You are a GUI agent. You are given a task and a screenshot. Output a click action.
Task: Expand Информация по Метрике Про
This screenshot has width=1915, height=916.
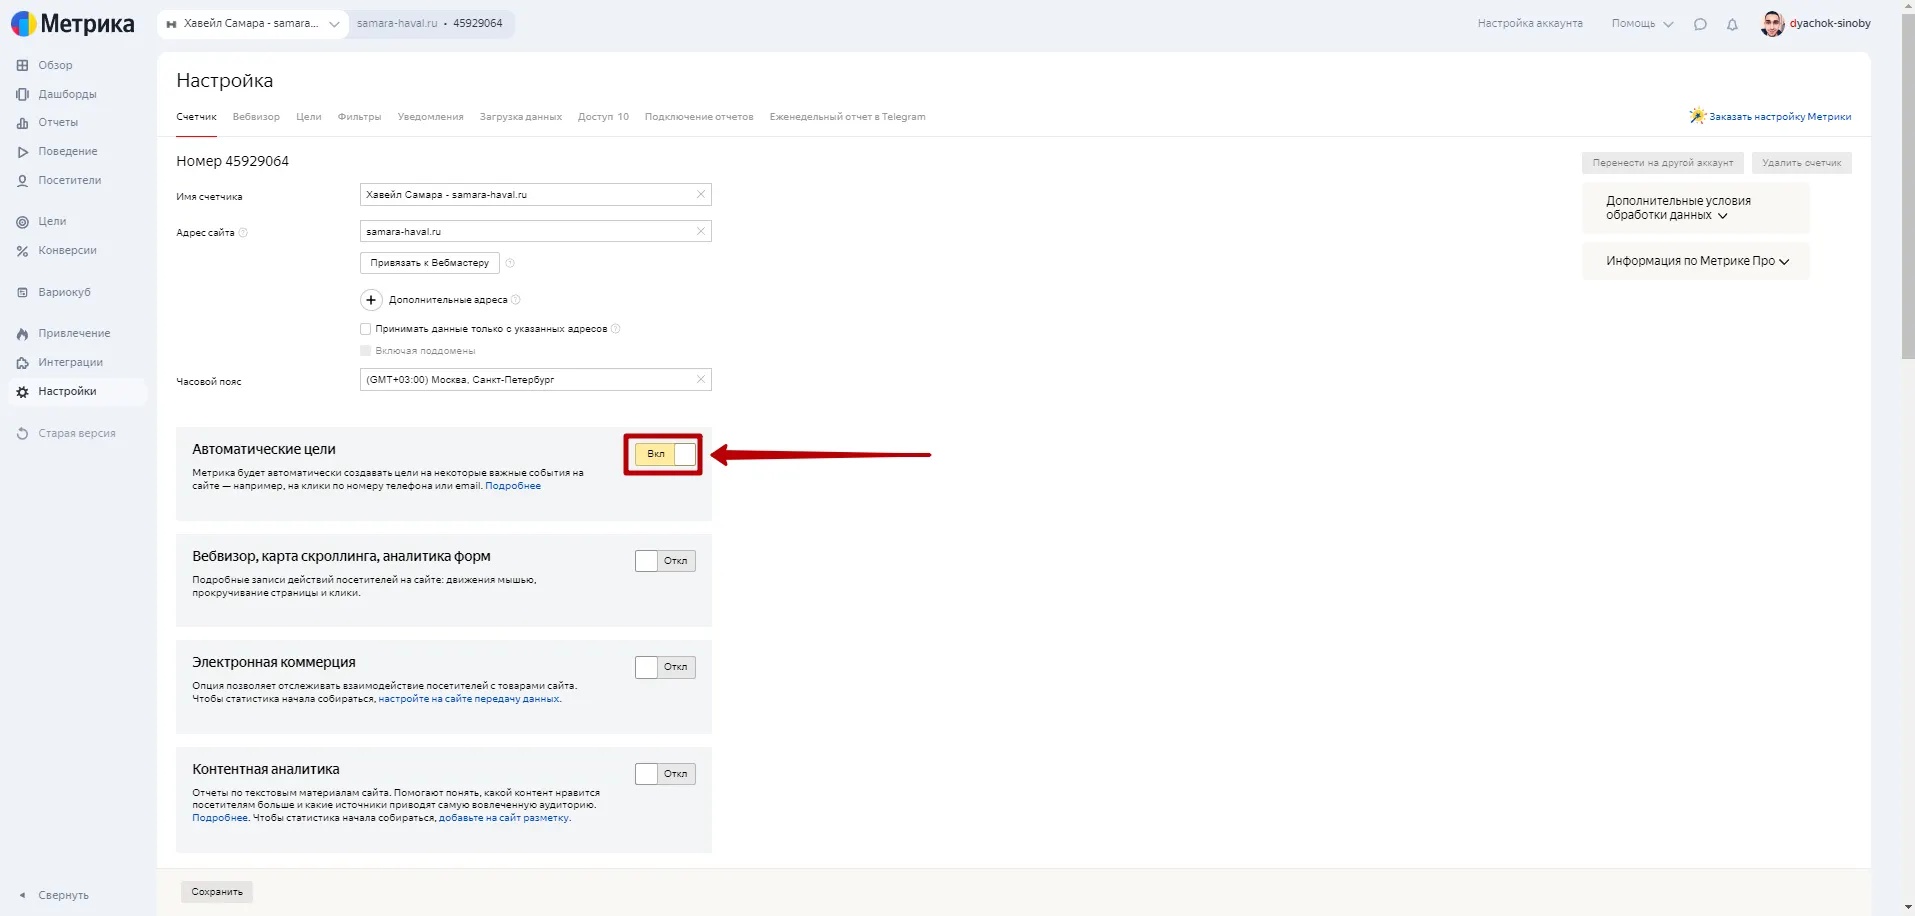(x=1697, y=261)
